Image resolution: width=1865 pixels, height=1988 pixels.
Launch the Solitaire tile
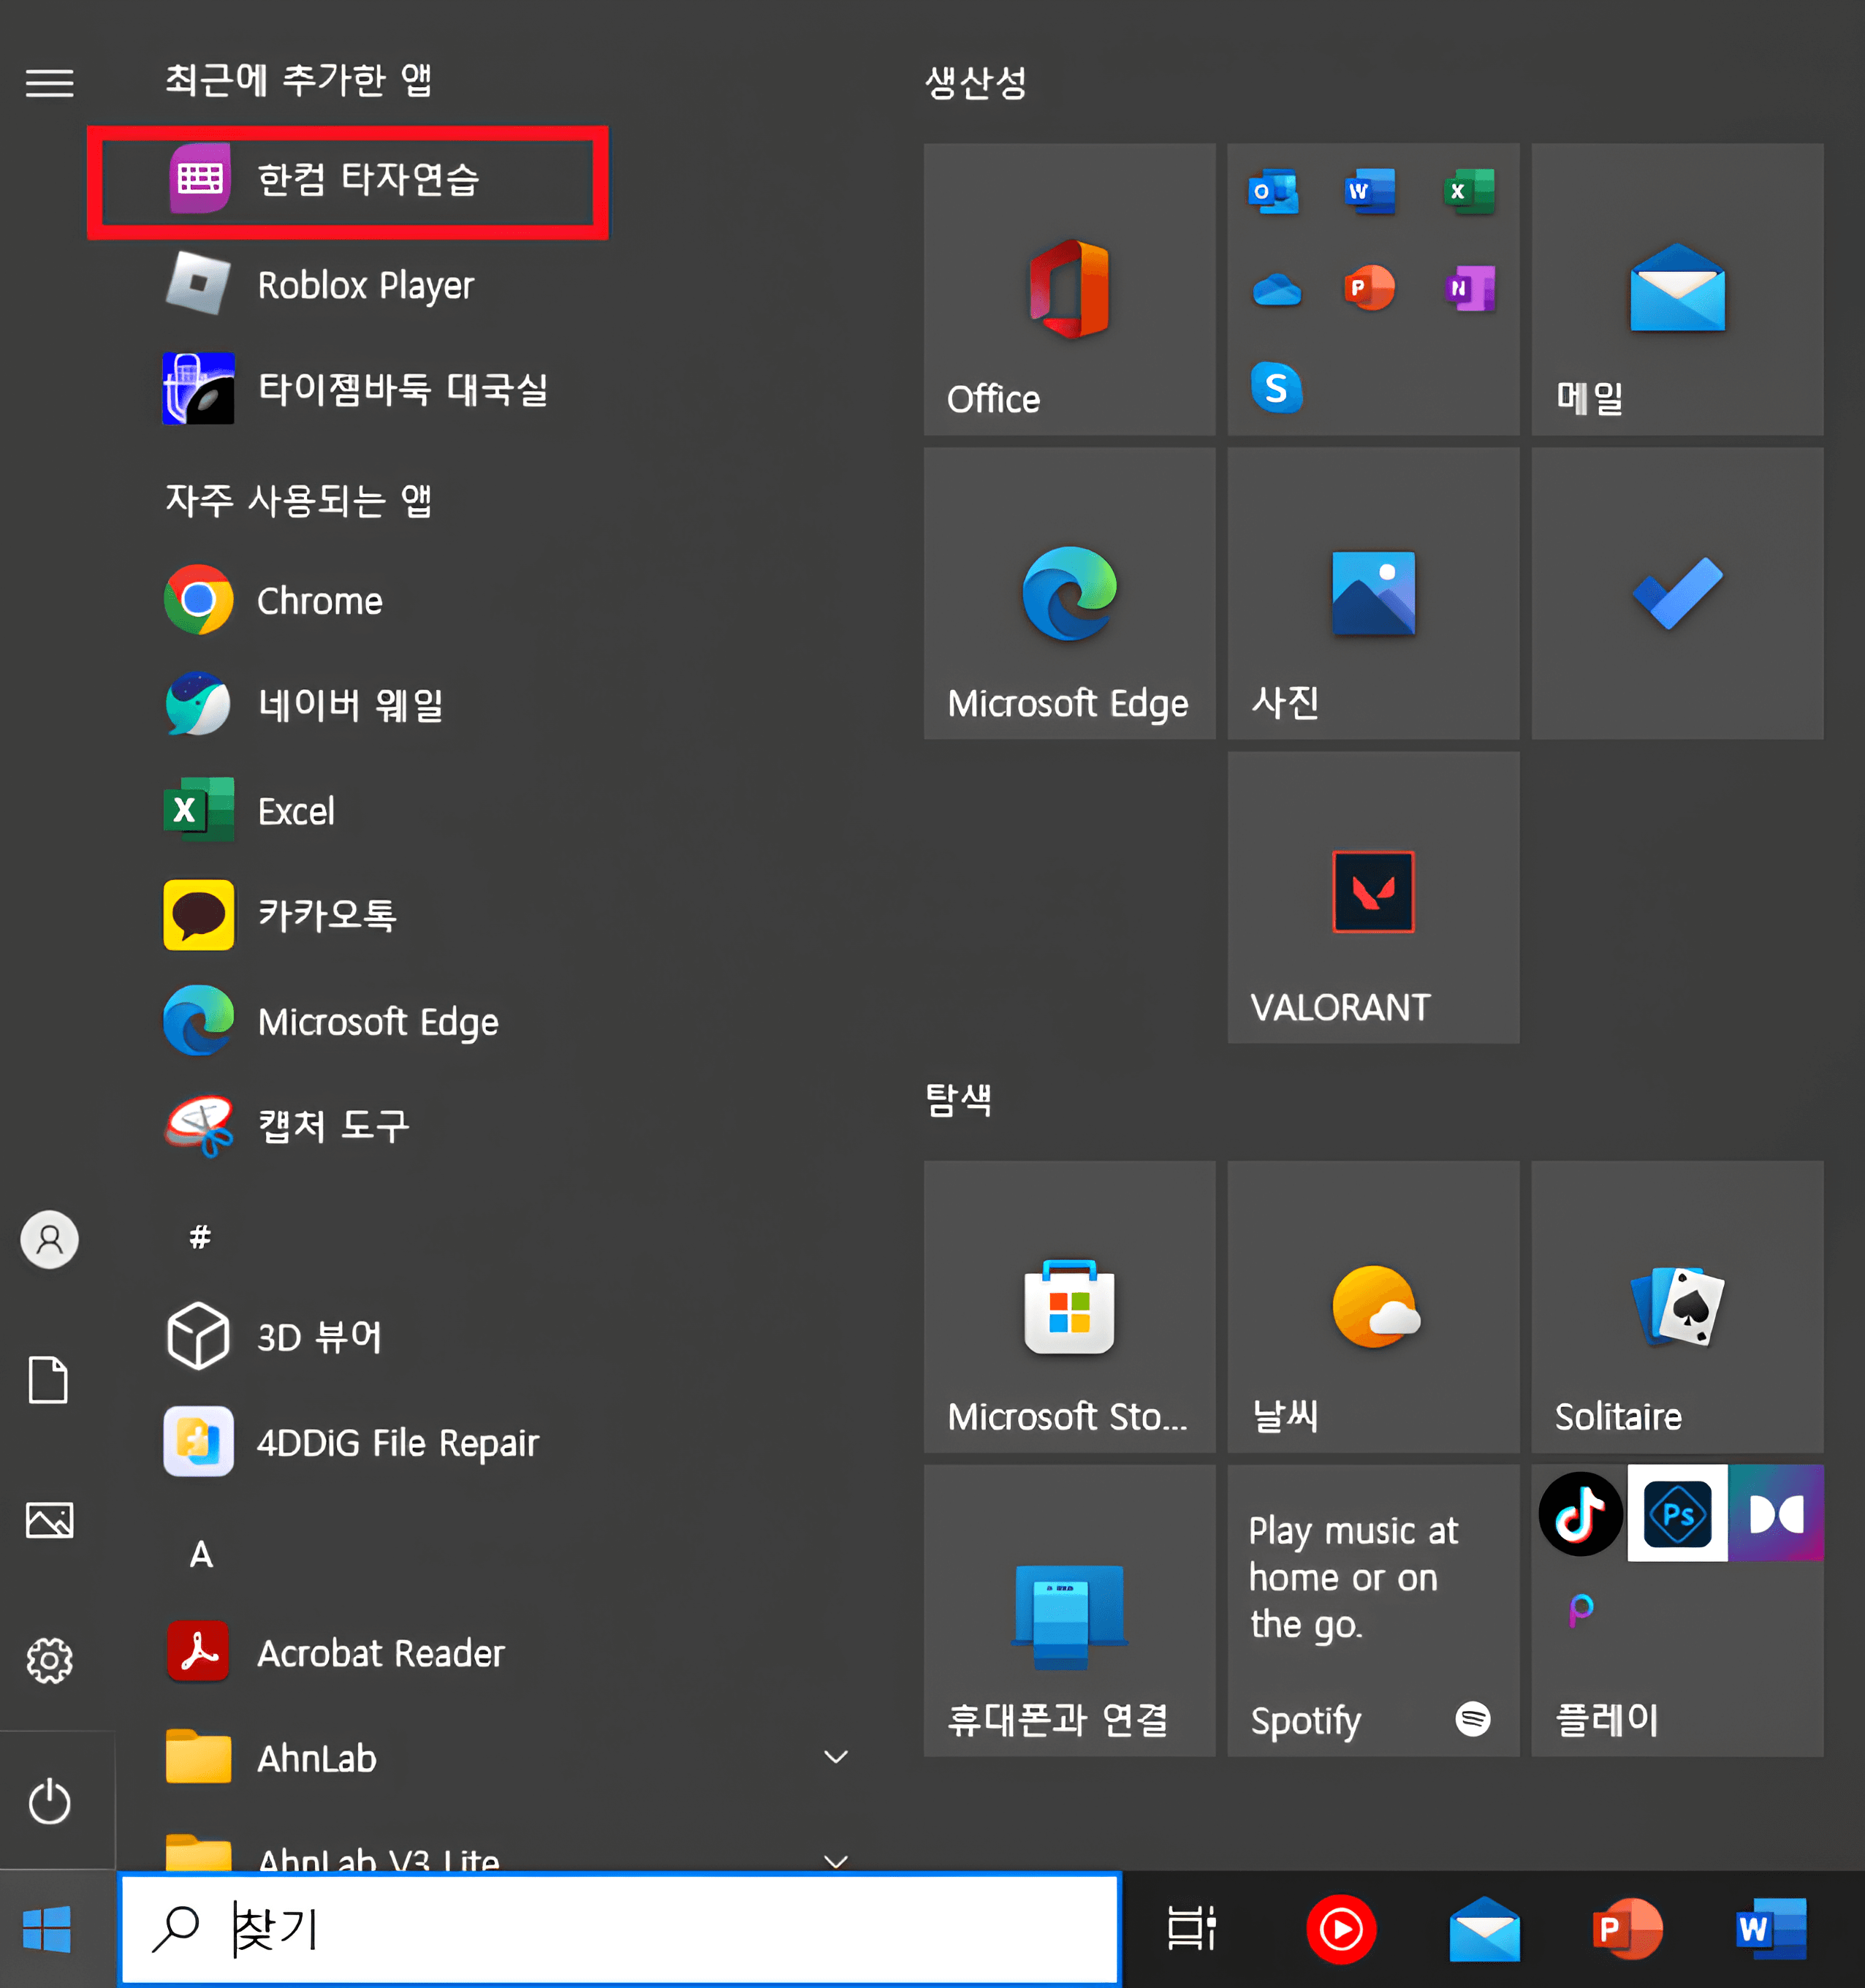coord(1676,1306)
